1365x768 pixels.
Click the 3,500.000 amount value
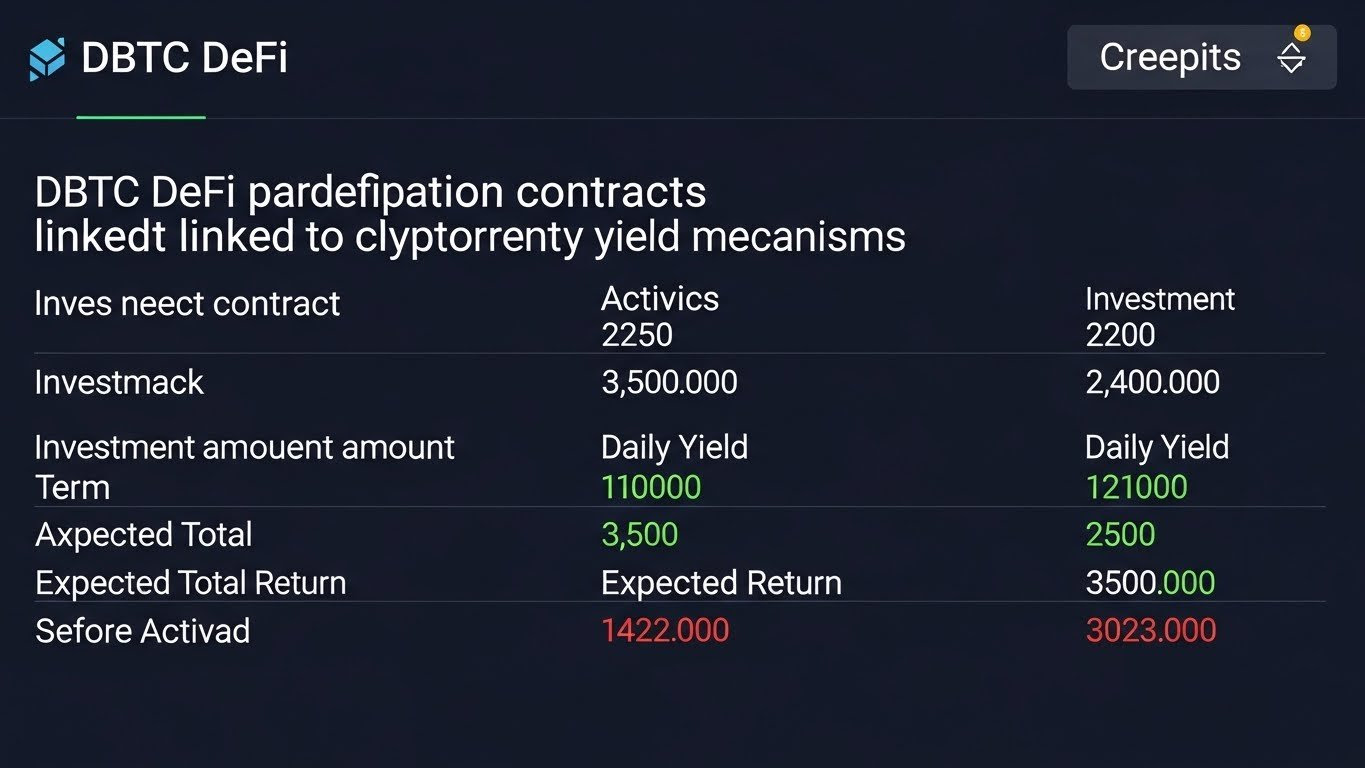pos(669,382)
